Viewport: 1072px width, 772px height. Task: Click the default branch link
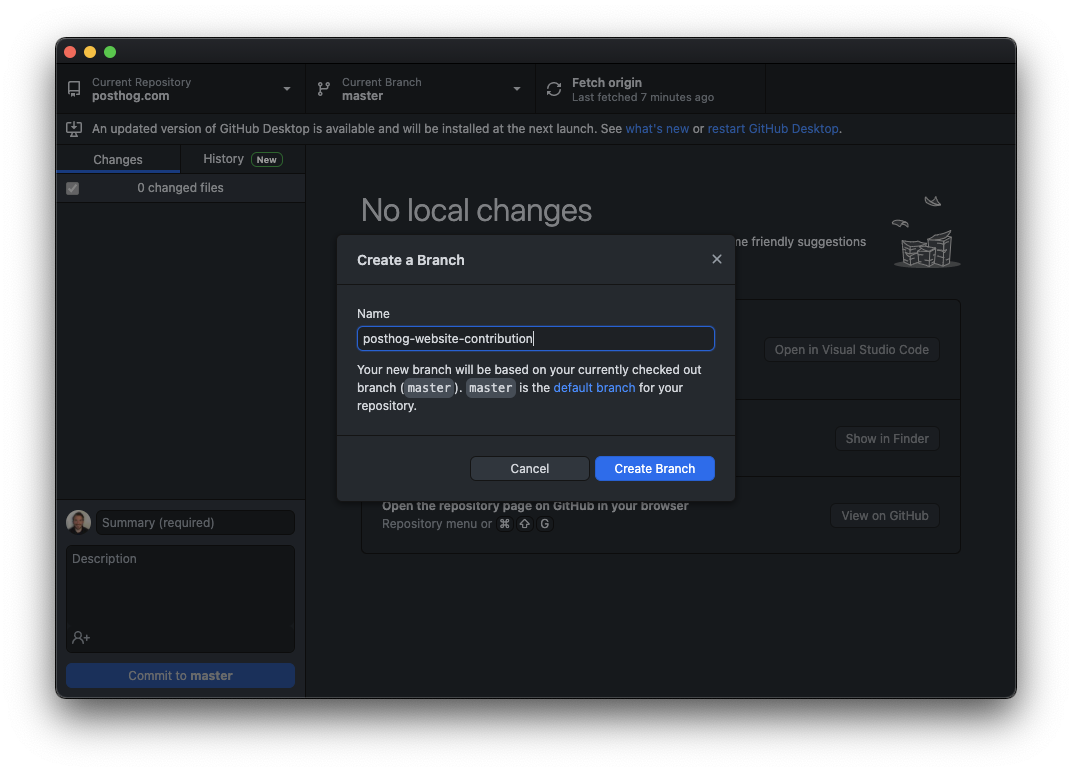click(594, 387)
